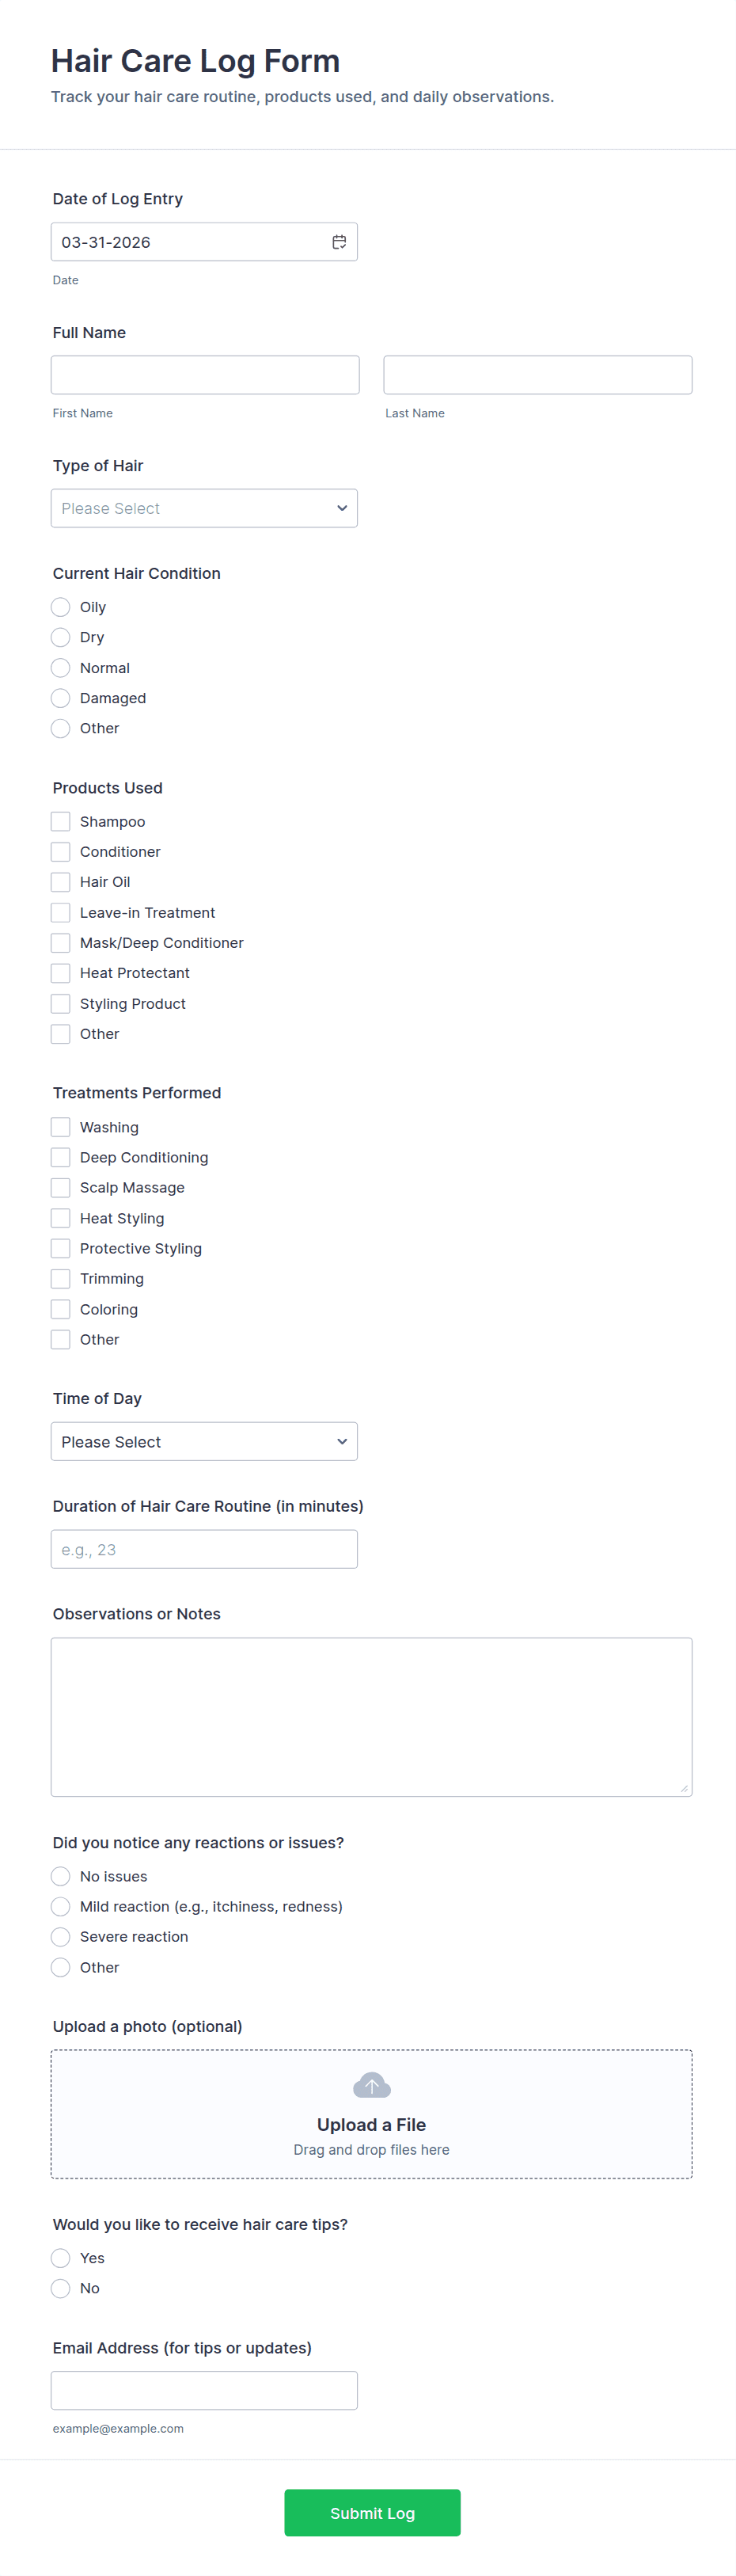
Task: Choose the Severe reaction radio button
Action: 61,1937
